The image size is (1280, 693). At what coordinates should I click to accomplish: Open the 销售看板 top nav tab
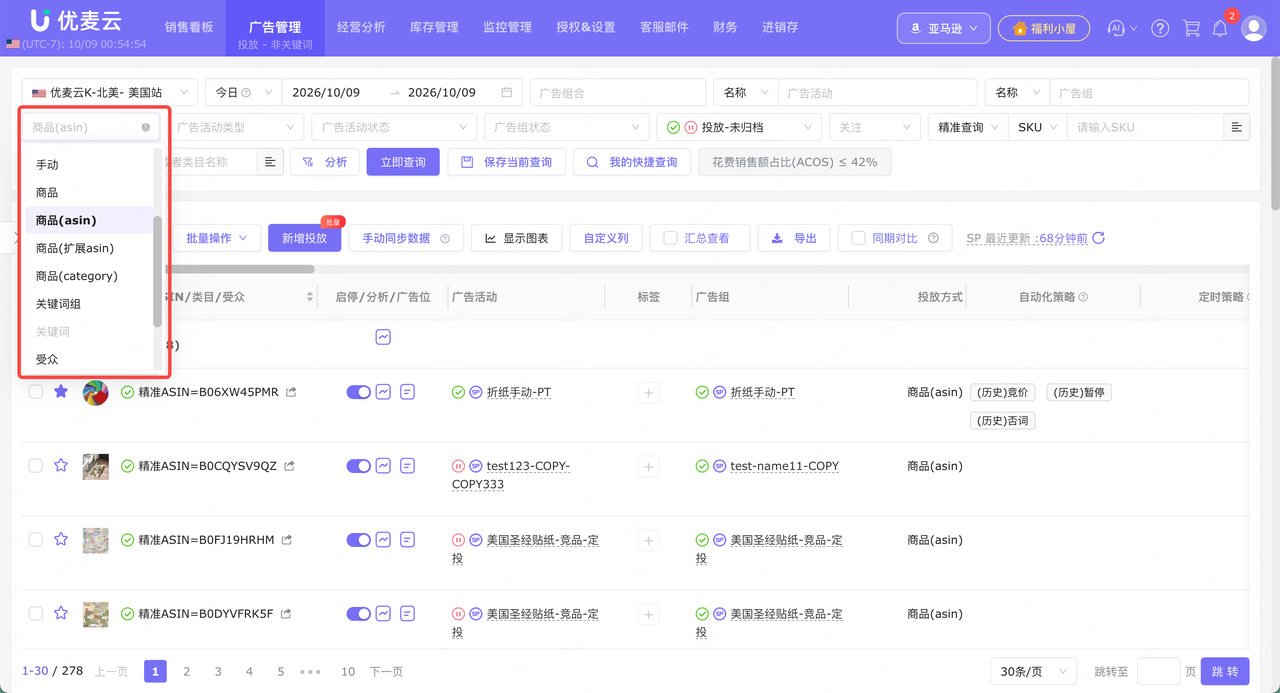coord(189,28)
